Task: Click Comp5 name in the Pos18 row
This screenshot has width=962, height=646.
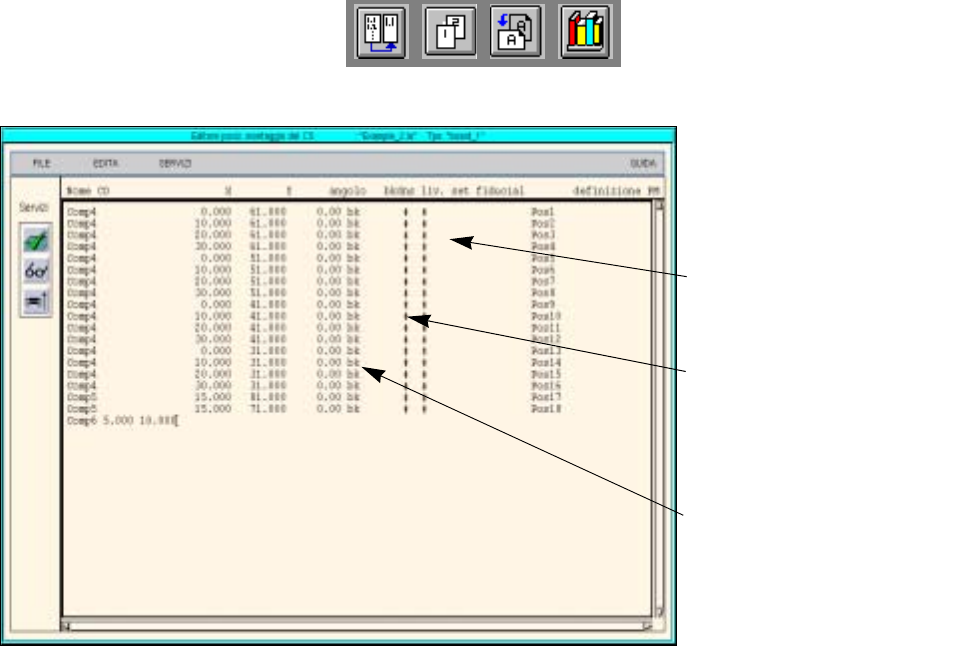Action: 82,409
